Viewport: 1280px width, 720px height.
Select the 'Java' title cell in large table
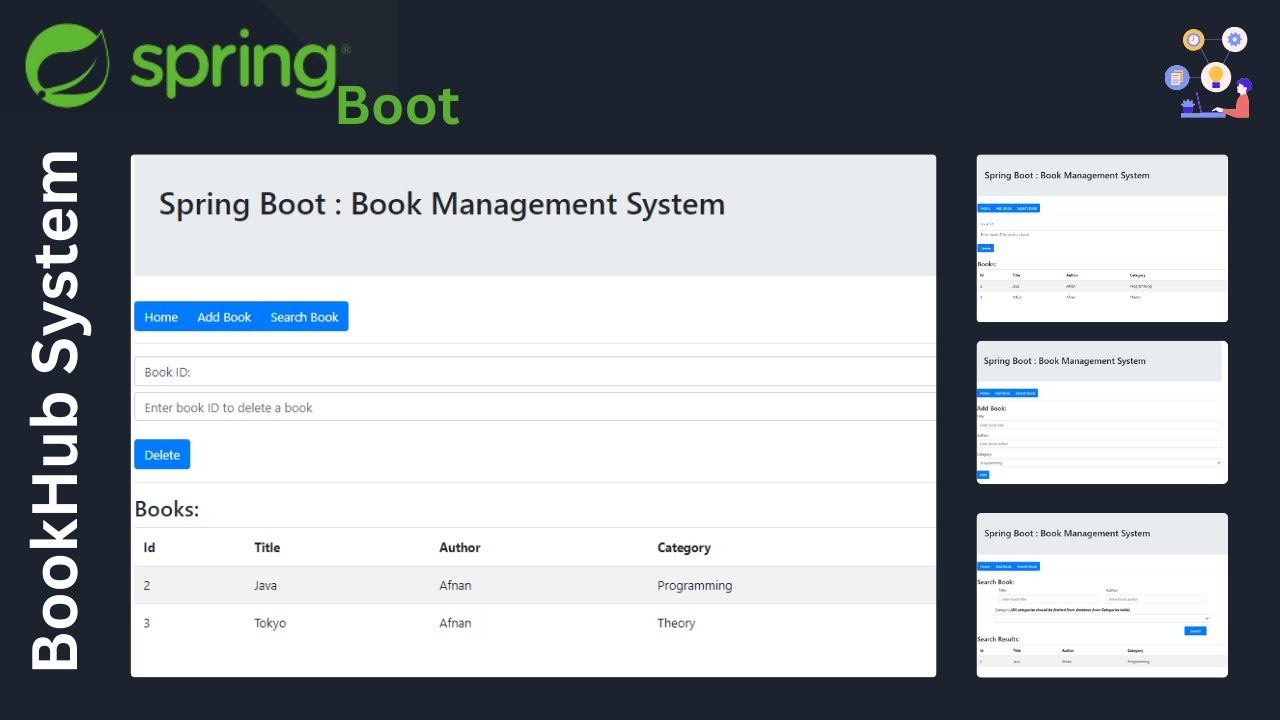pos(265,585)
